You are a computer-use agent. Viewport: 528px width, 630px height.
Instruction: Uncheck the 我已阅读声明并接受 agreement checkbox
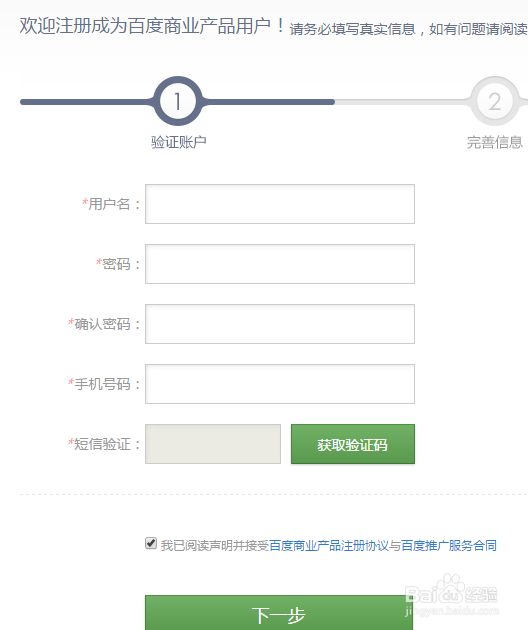[151, 543]
